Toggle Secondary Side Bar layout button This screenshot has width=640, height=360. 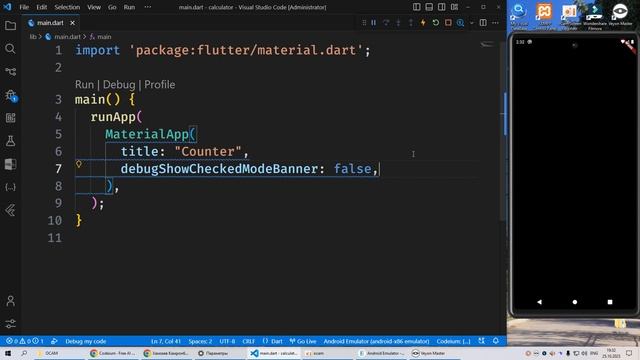pyautogui.click(x=442, y=7)
